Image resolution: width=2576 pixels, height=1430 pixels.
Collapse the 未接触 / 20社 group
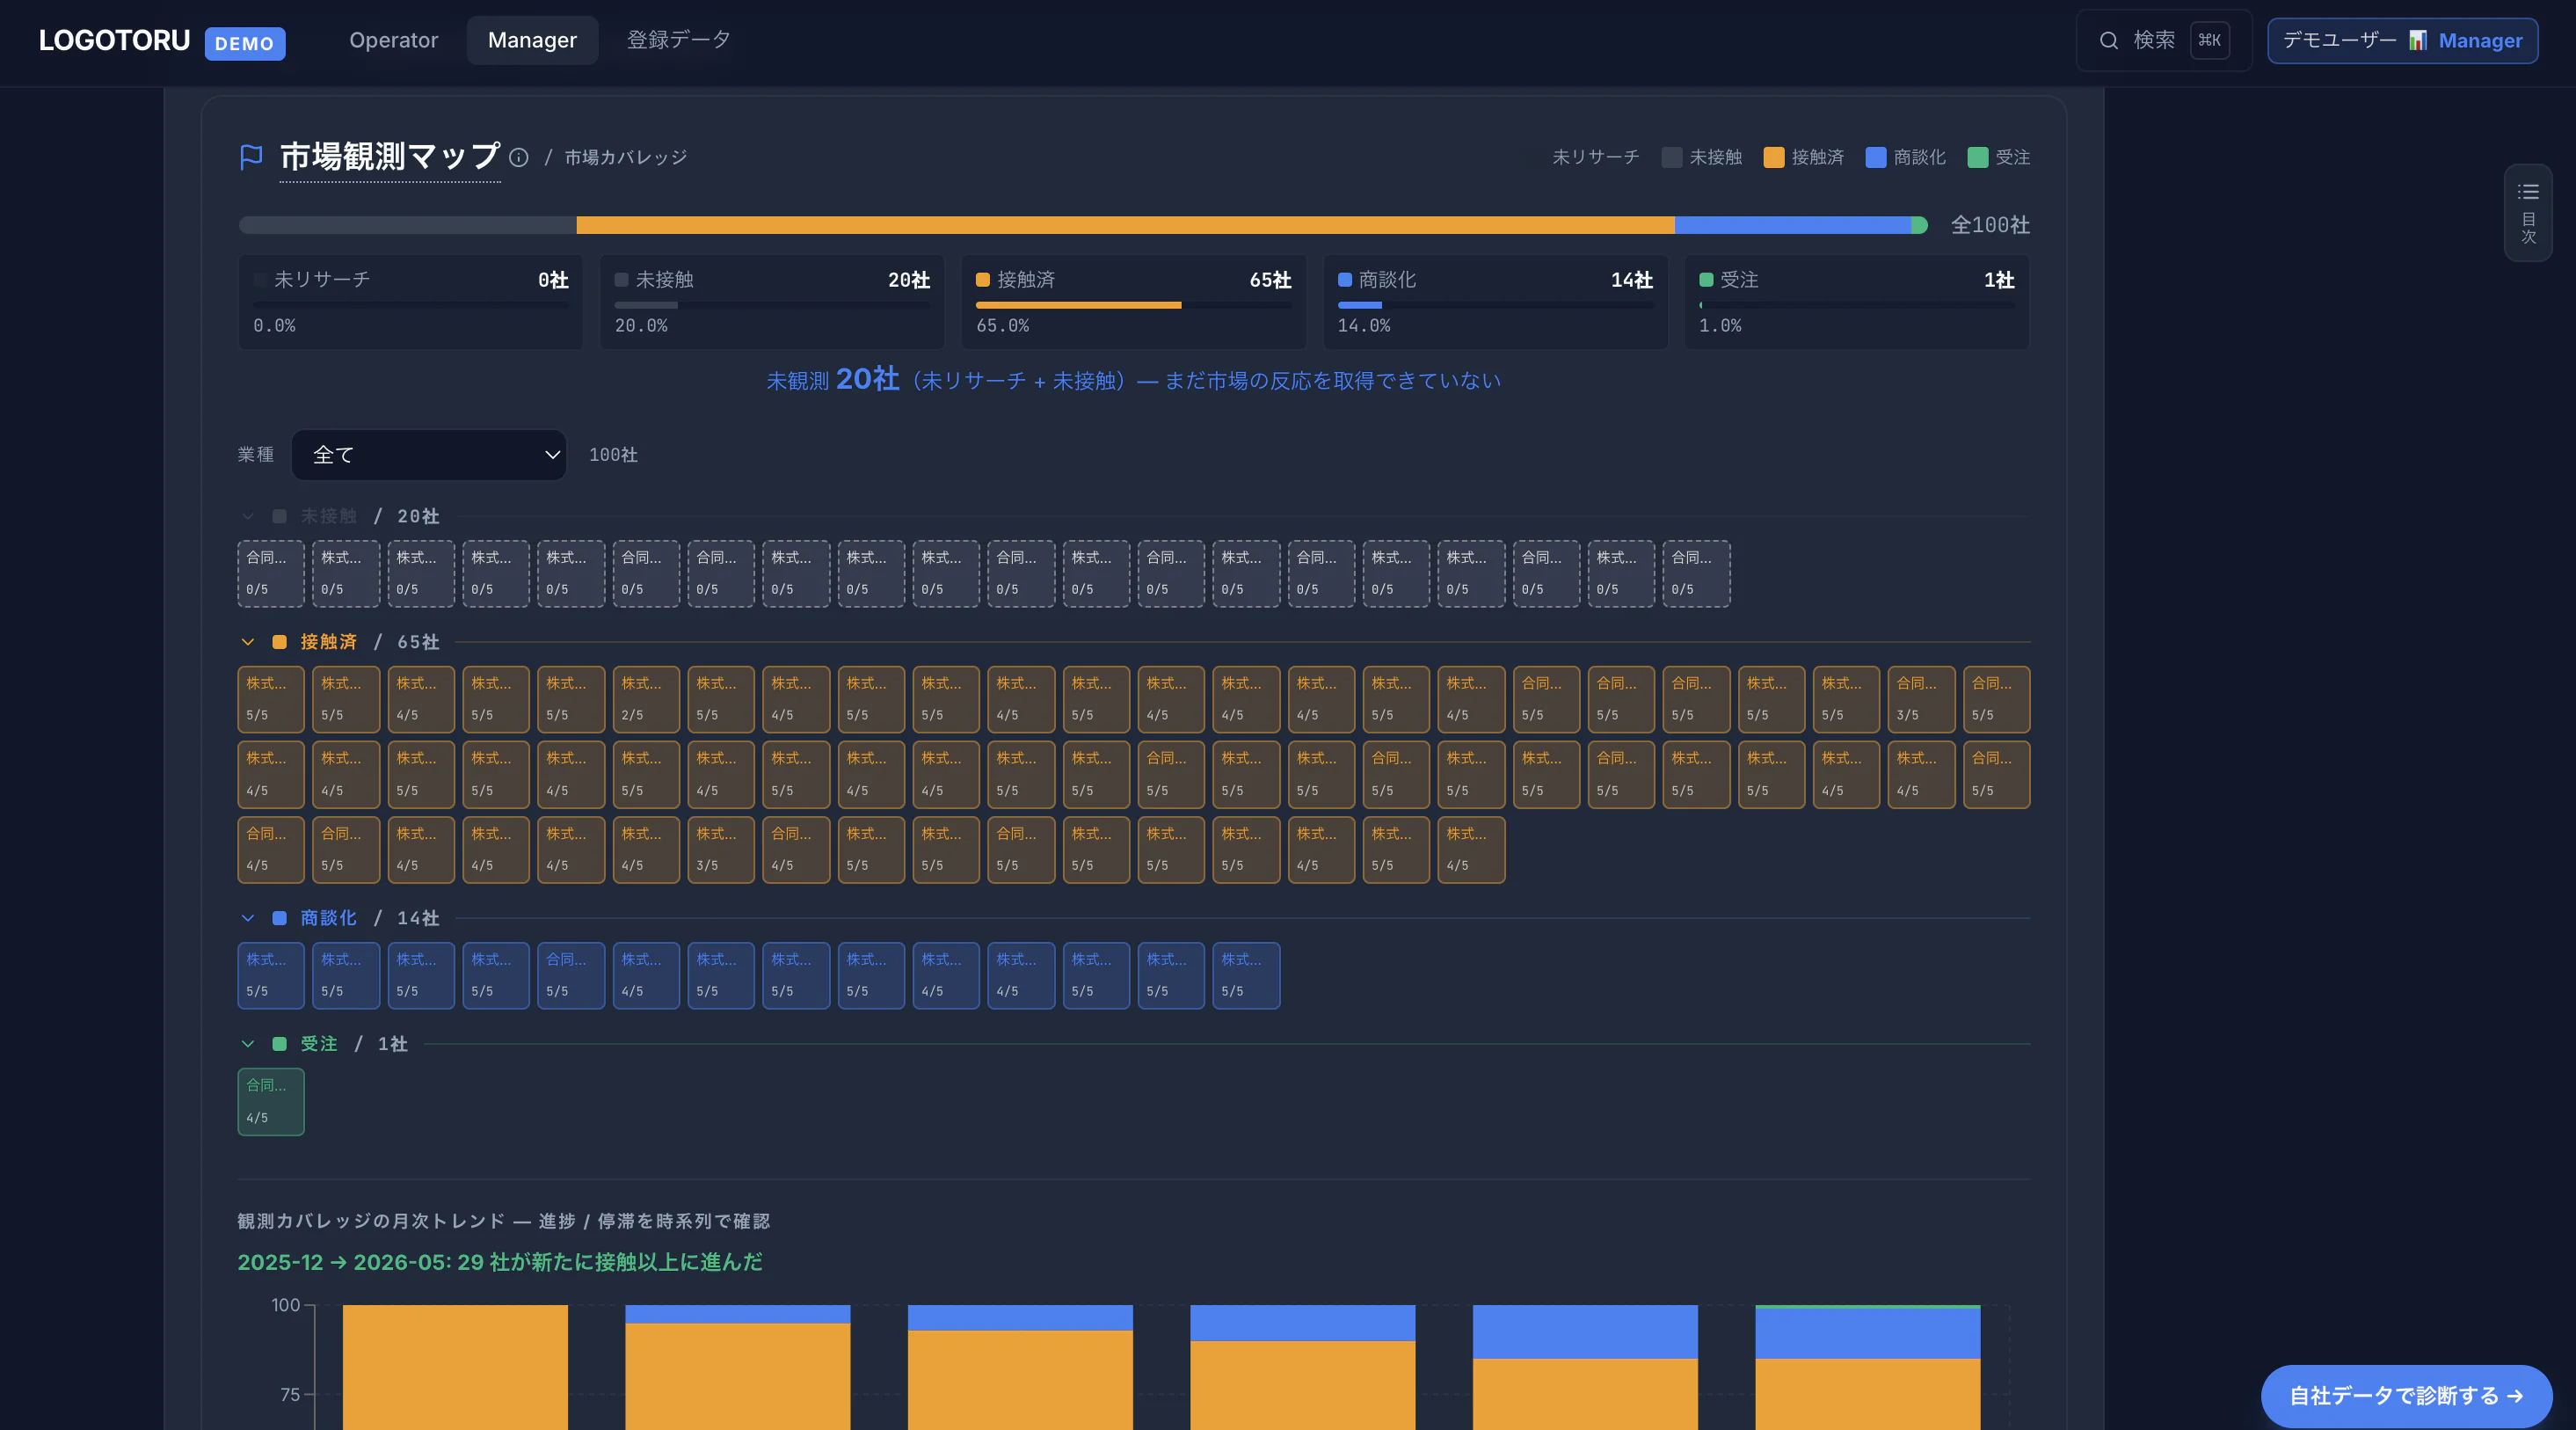(x=248, y=516)
